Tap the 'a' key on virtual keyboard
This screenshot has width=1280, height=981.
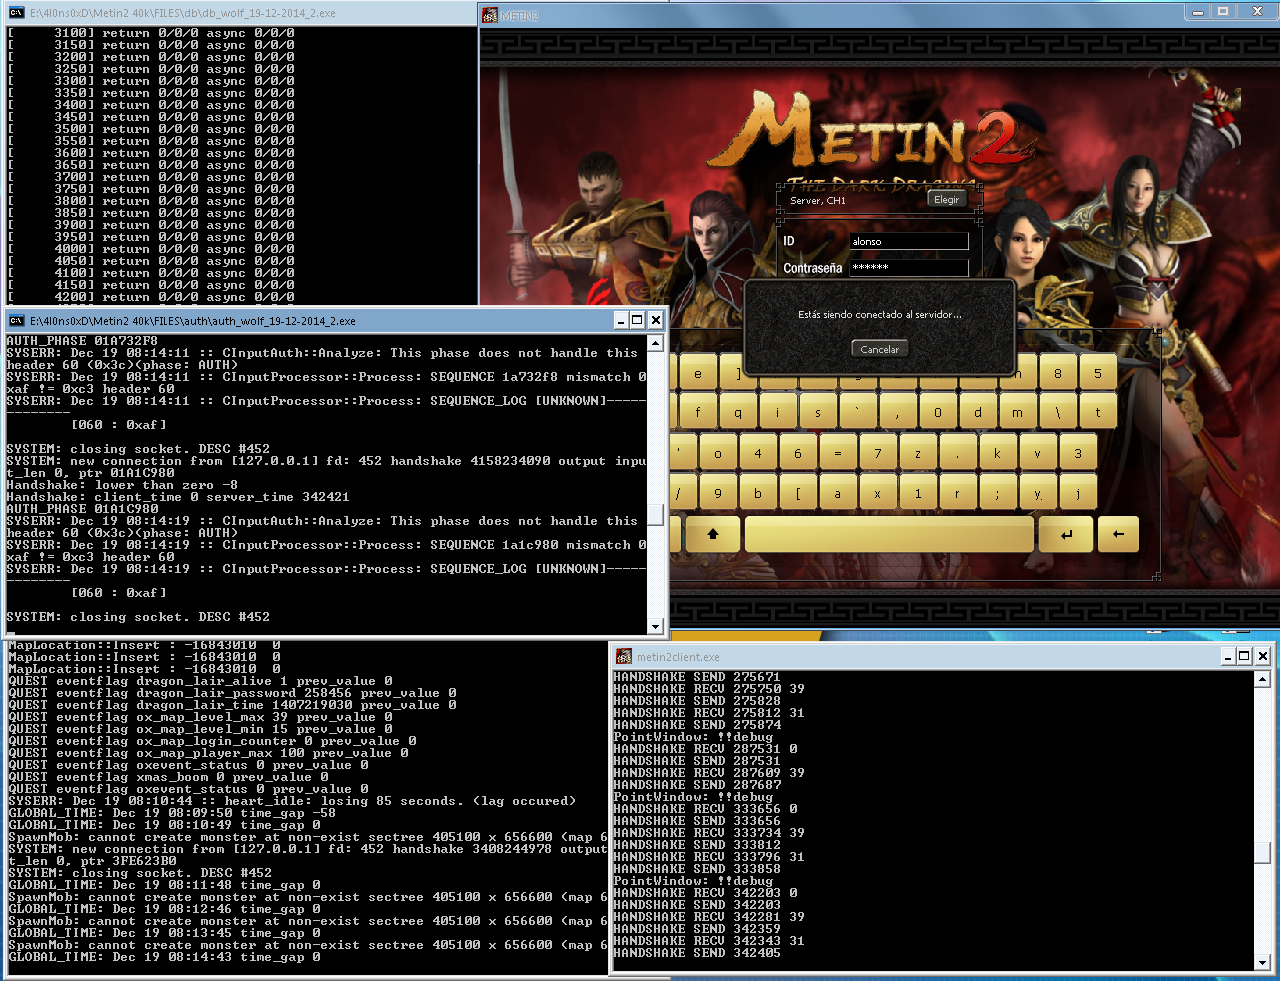pos(838,493)
